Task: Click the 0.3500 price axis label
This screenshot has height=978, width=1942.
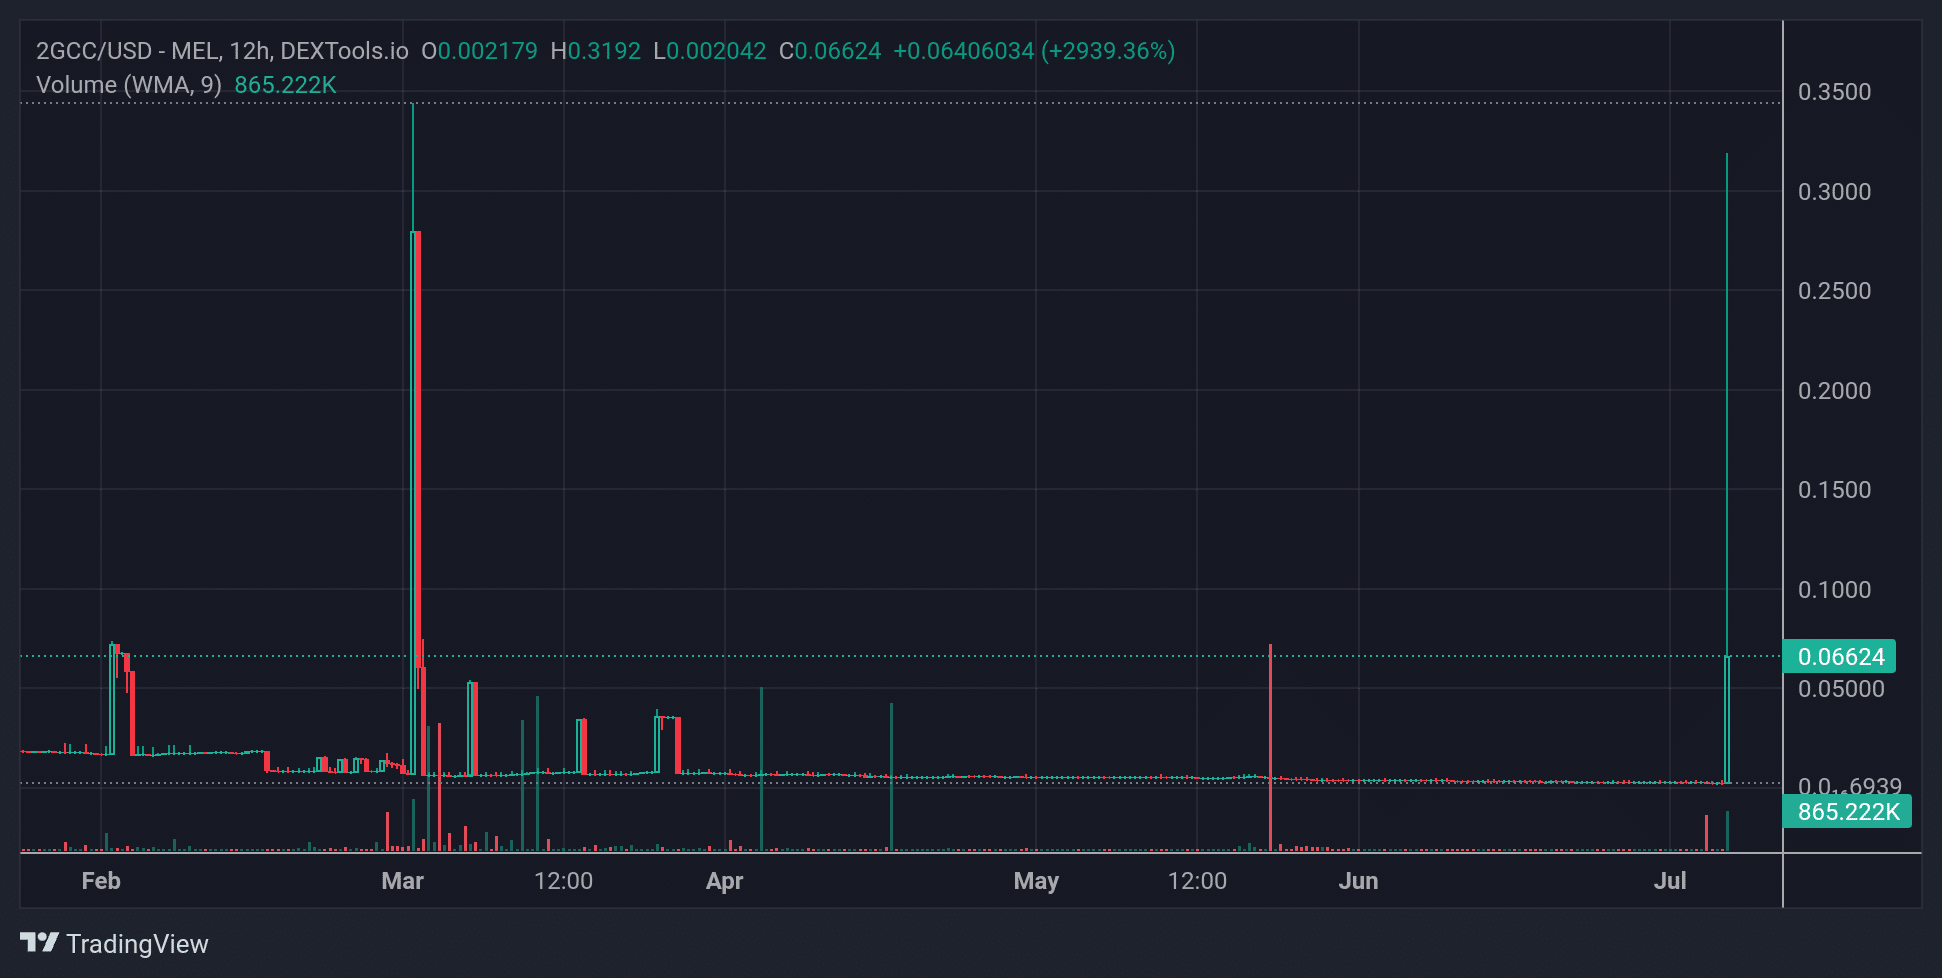Action: click(x=1834, y=92)
